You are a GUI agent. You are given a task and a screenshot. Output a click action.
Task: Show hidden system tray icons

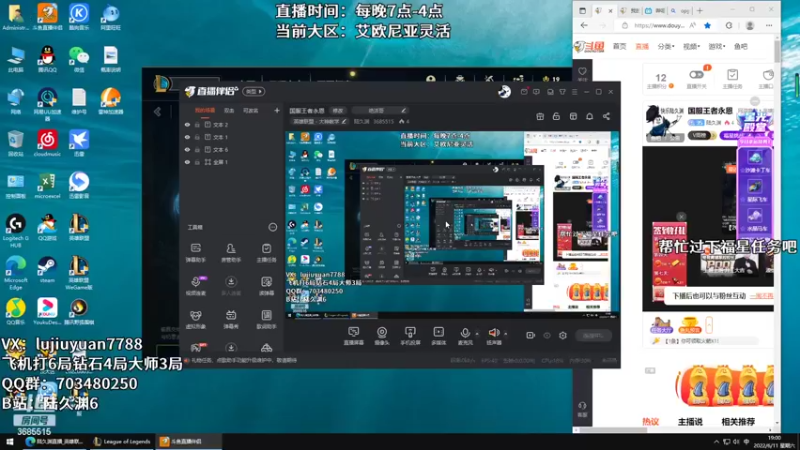coord(716,442)
